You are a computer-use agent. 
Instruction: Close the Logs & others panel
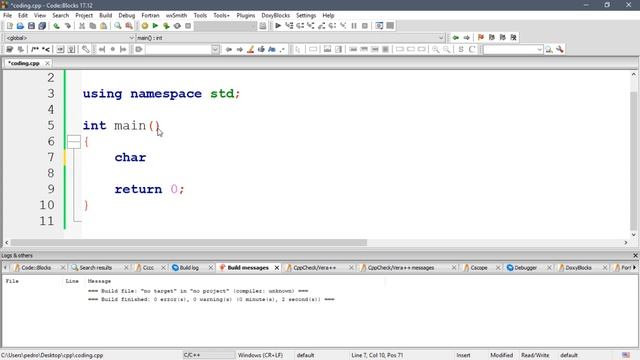[635, 256]
